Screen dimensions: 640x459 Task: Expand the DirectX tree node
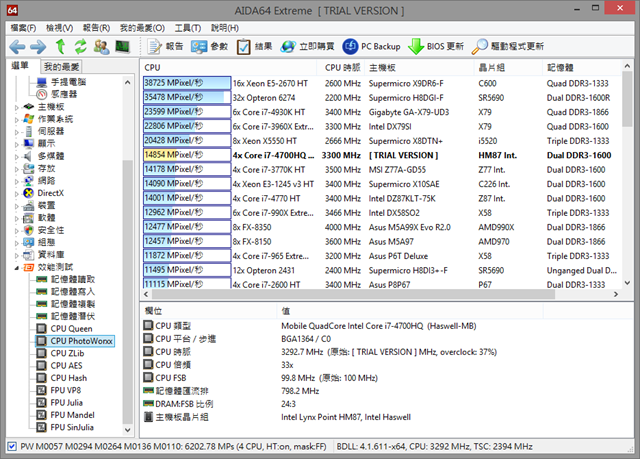[17, 194]
